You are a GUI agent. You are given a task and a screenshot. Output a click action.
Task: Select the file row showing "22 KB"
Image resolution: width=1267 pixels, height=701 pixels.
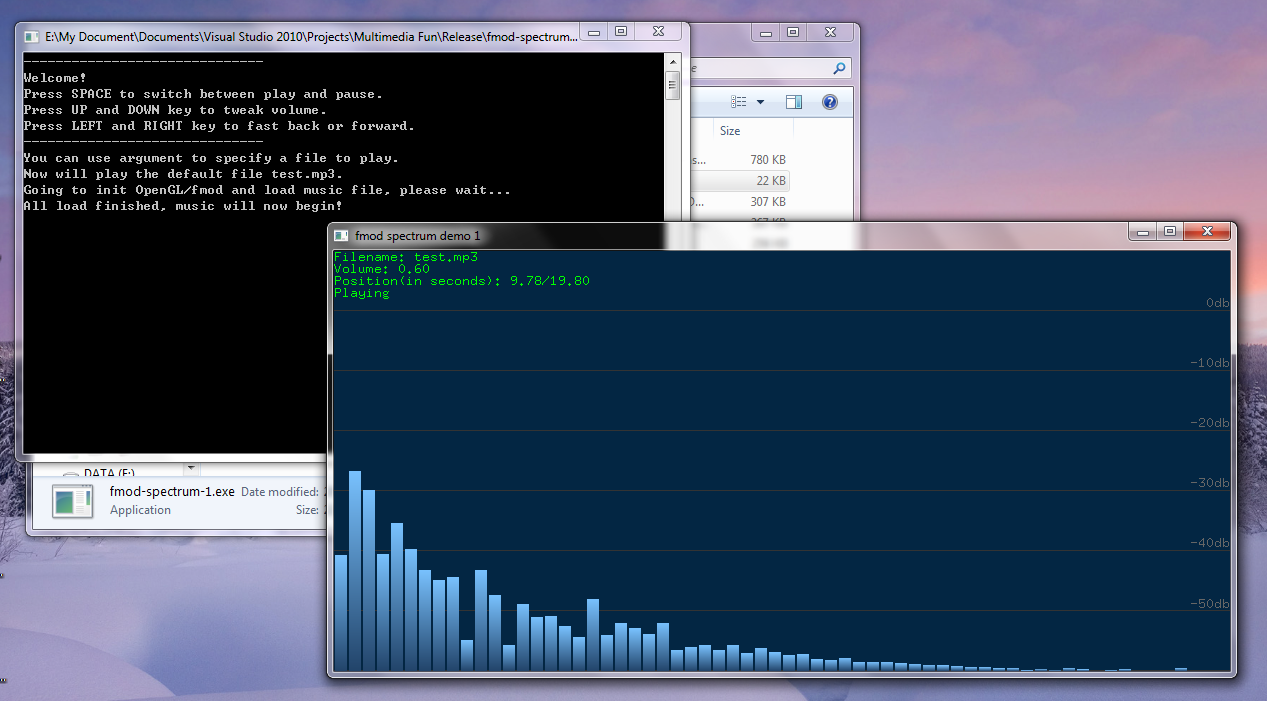point(740,181)
